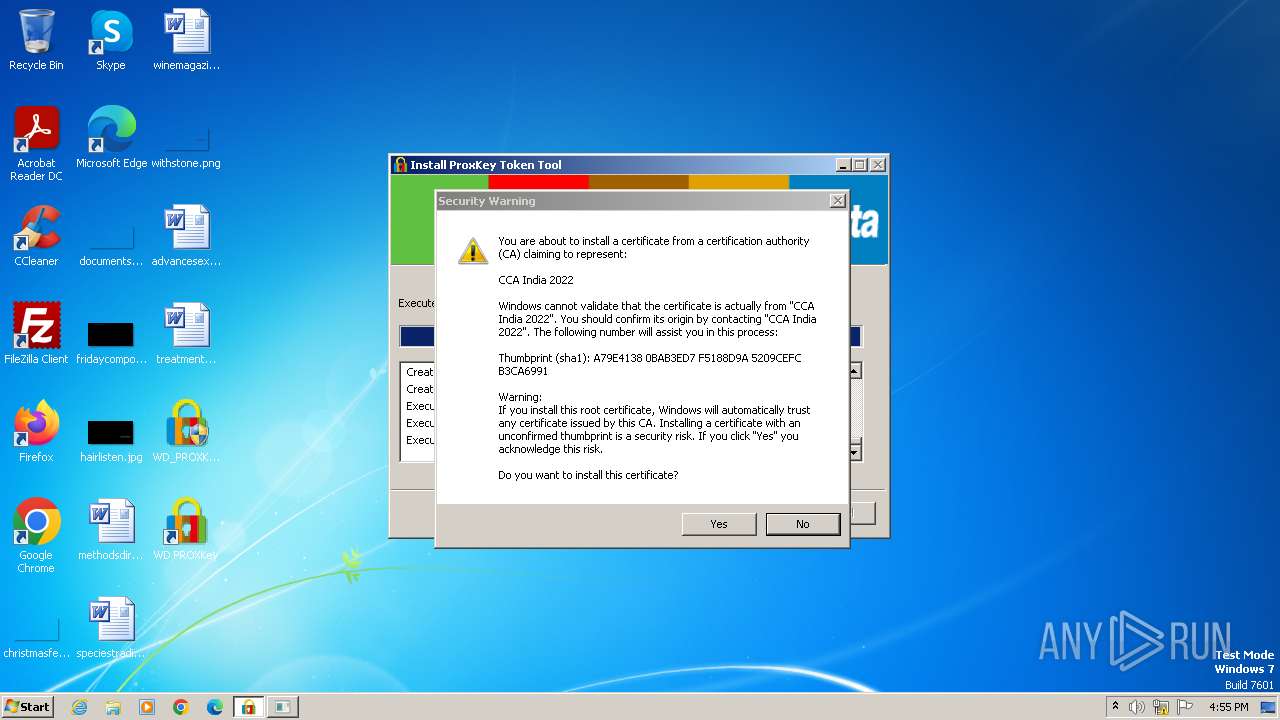
Task: Click the installer progress bar
Action: pos(630,336)
